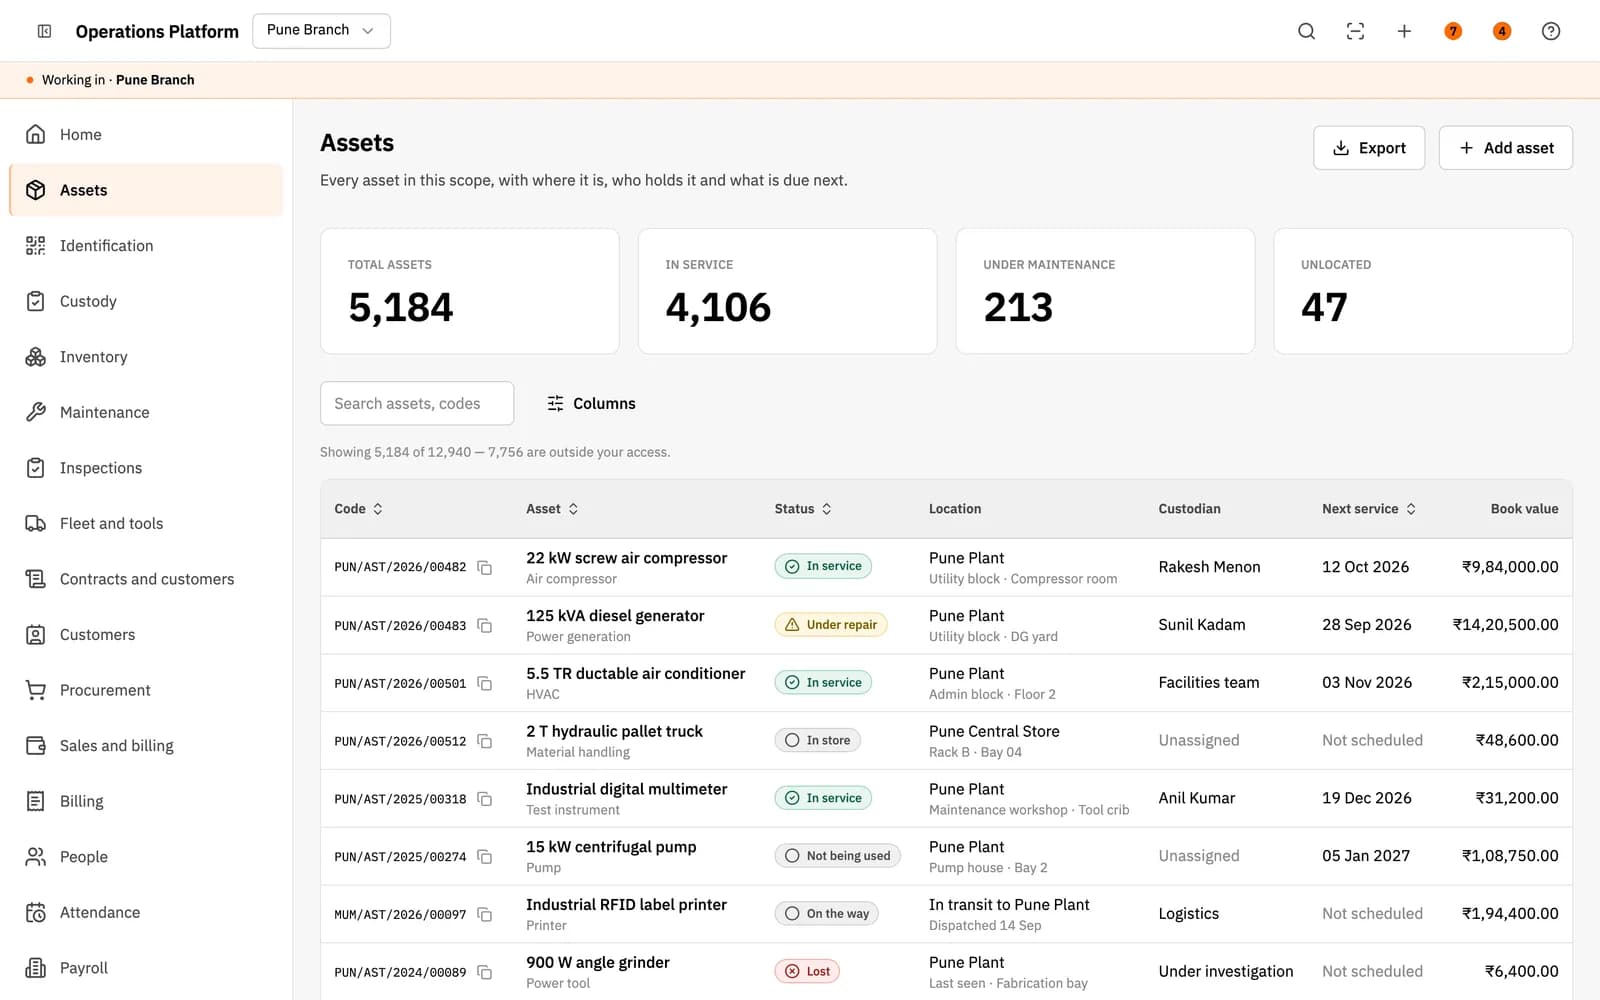The width and height of the screenshot is (1600, 1000).
Task: Click the Add asset button
Action: pyautogui.click(x=1506, y=148)
